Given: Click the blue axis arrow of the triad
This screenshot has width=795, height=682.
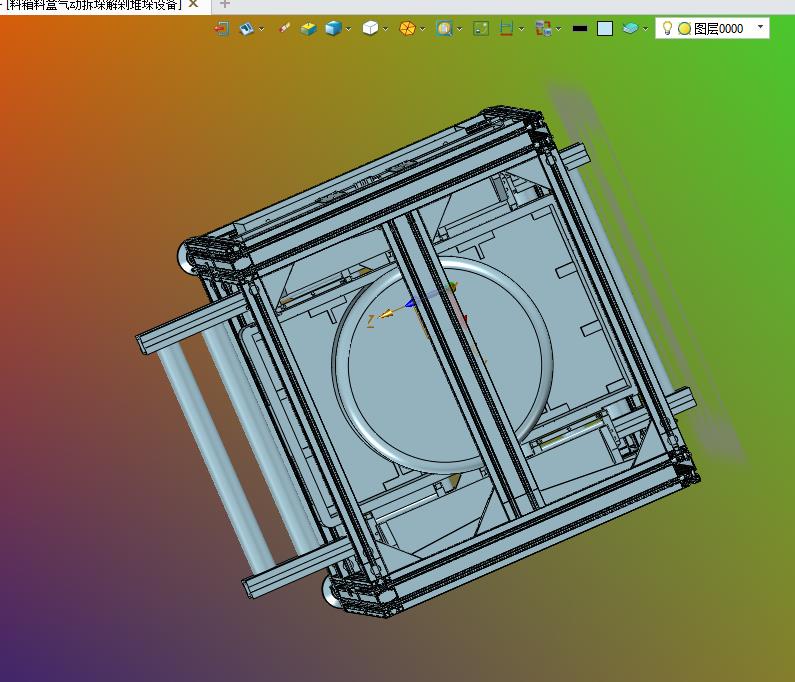Looking at the screenshot, I should (x=411, y=303).
